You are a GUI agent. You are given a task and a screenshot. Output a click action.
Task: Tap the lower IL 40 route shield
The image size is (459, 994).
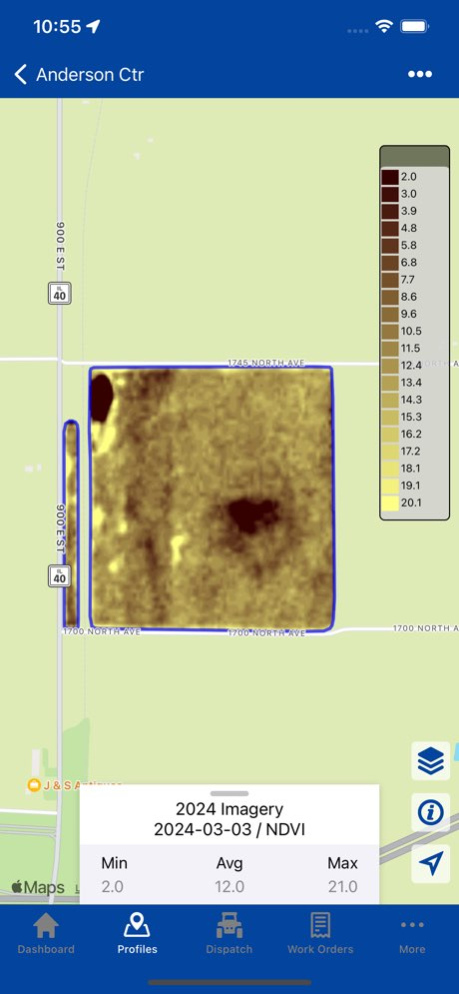coord(59,576)
